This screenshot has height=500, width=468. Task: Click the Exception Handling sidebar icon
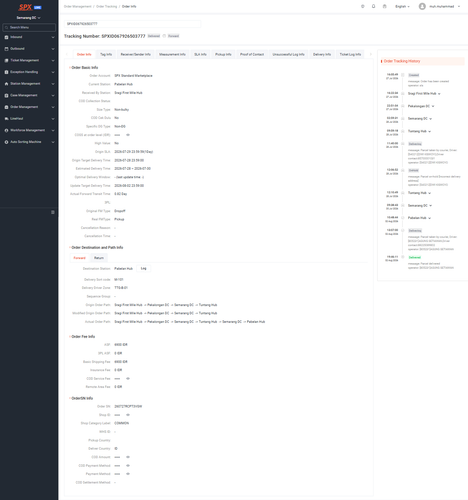(x=6, y=72)
